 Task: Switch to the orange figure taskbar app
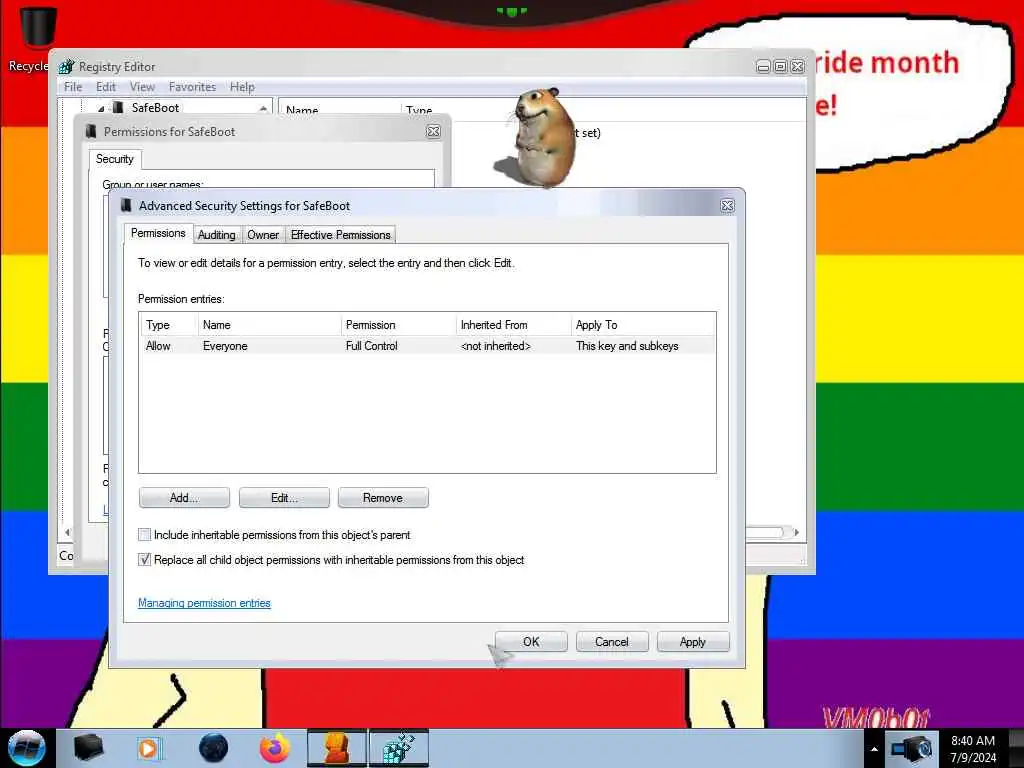coord(337,748)
